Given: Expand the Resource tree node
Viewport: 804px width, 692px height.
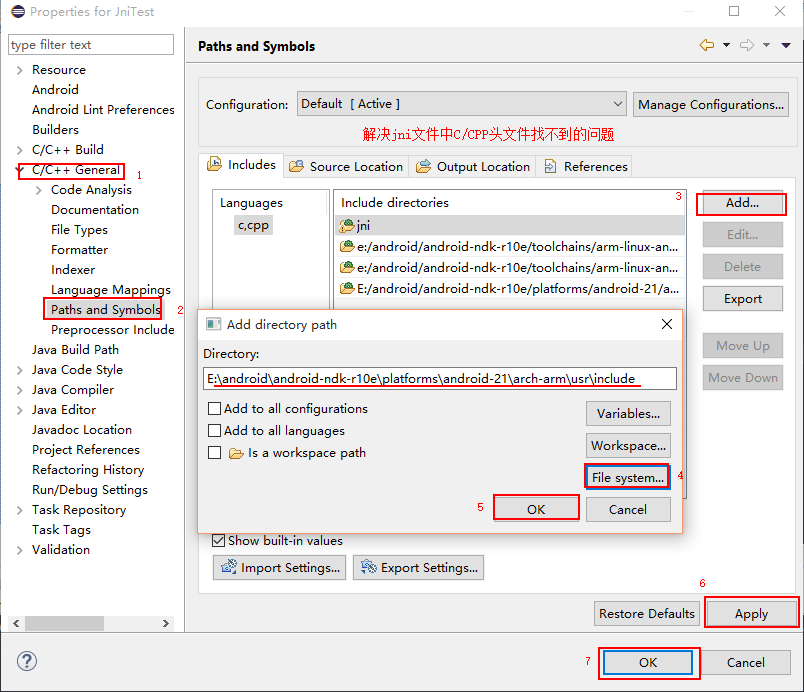Looking at the screenshot, I should point(19,70).
